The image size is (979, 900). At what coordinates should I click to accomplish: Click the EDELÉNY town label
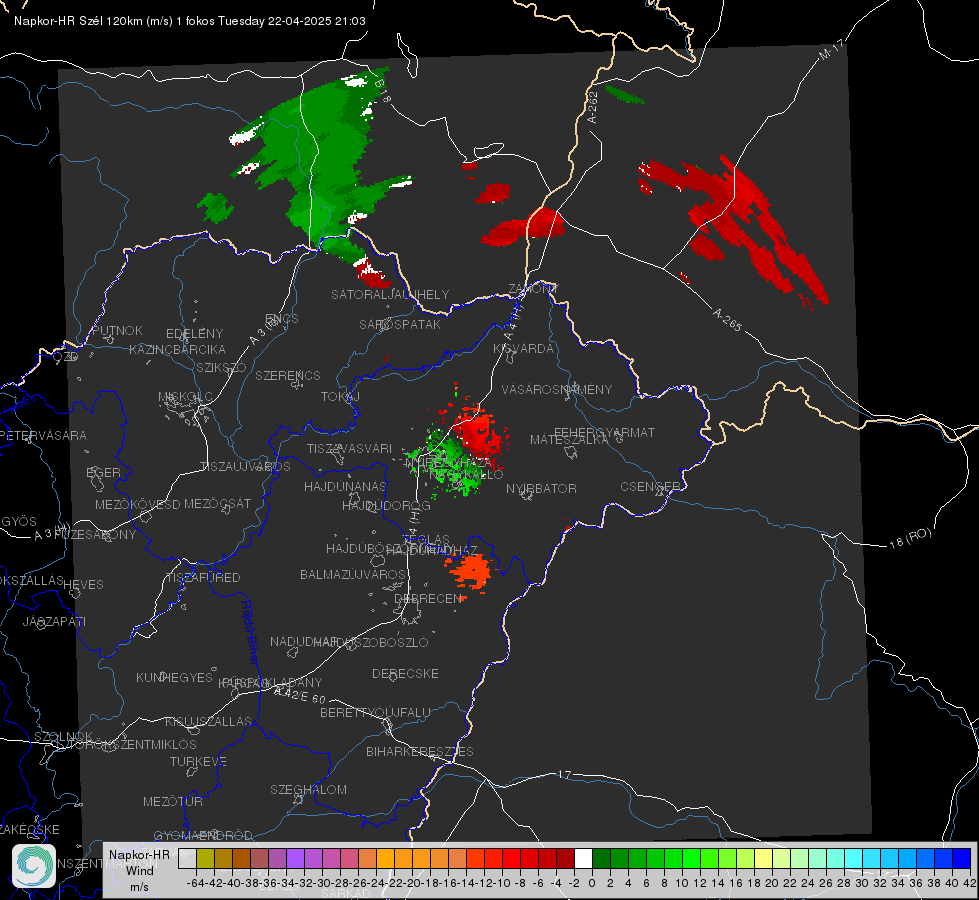(x=194, y=334)
